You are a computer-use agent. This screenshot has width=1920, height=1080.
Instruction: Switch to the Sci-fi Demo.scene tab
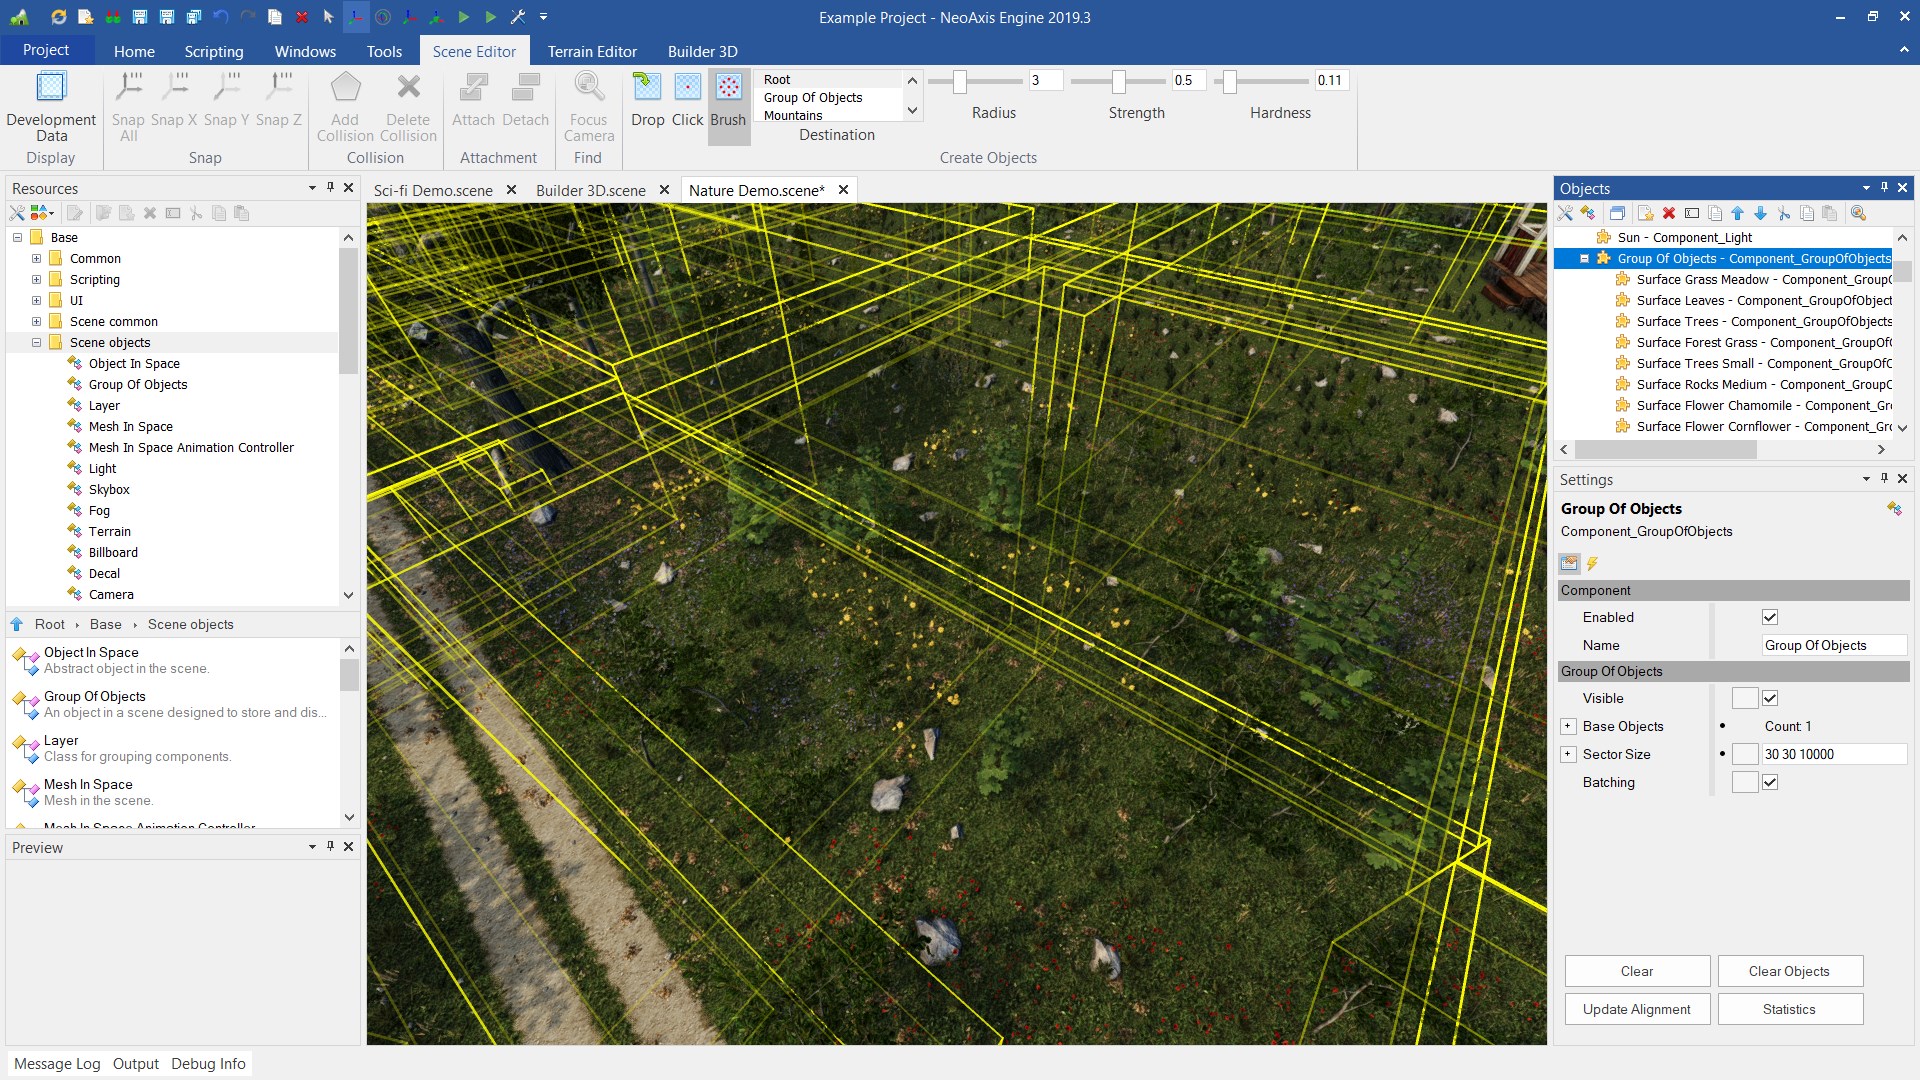pos(433,190)
